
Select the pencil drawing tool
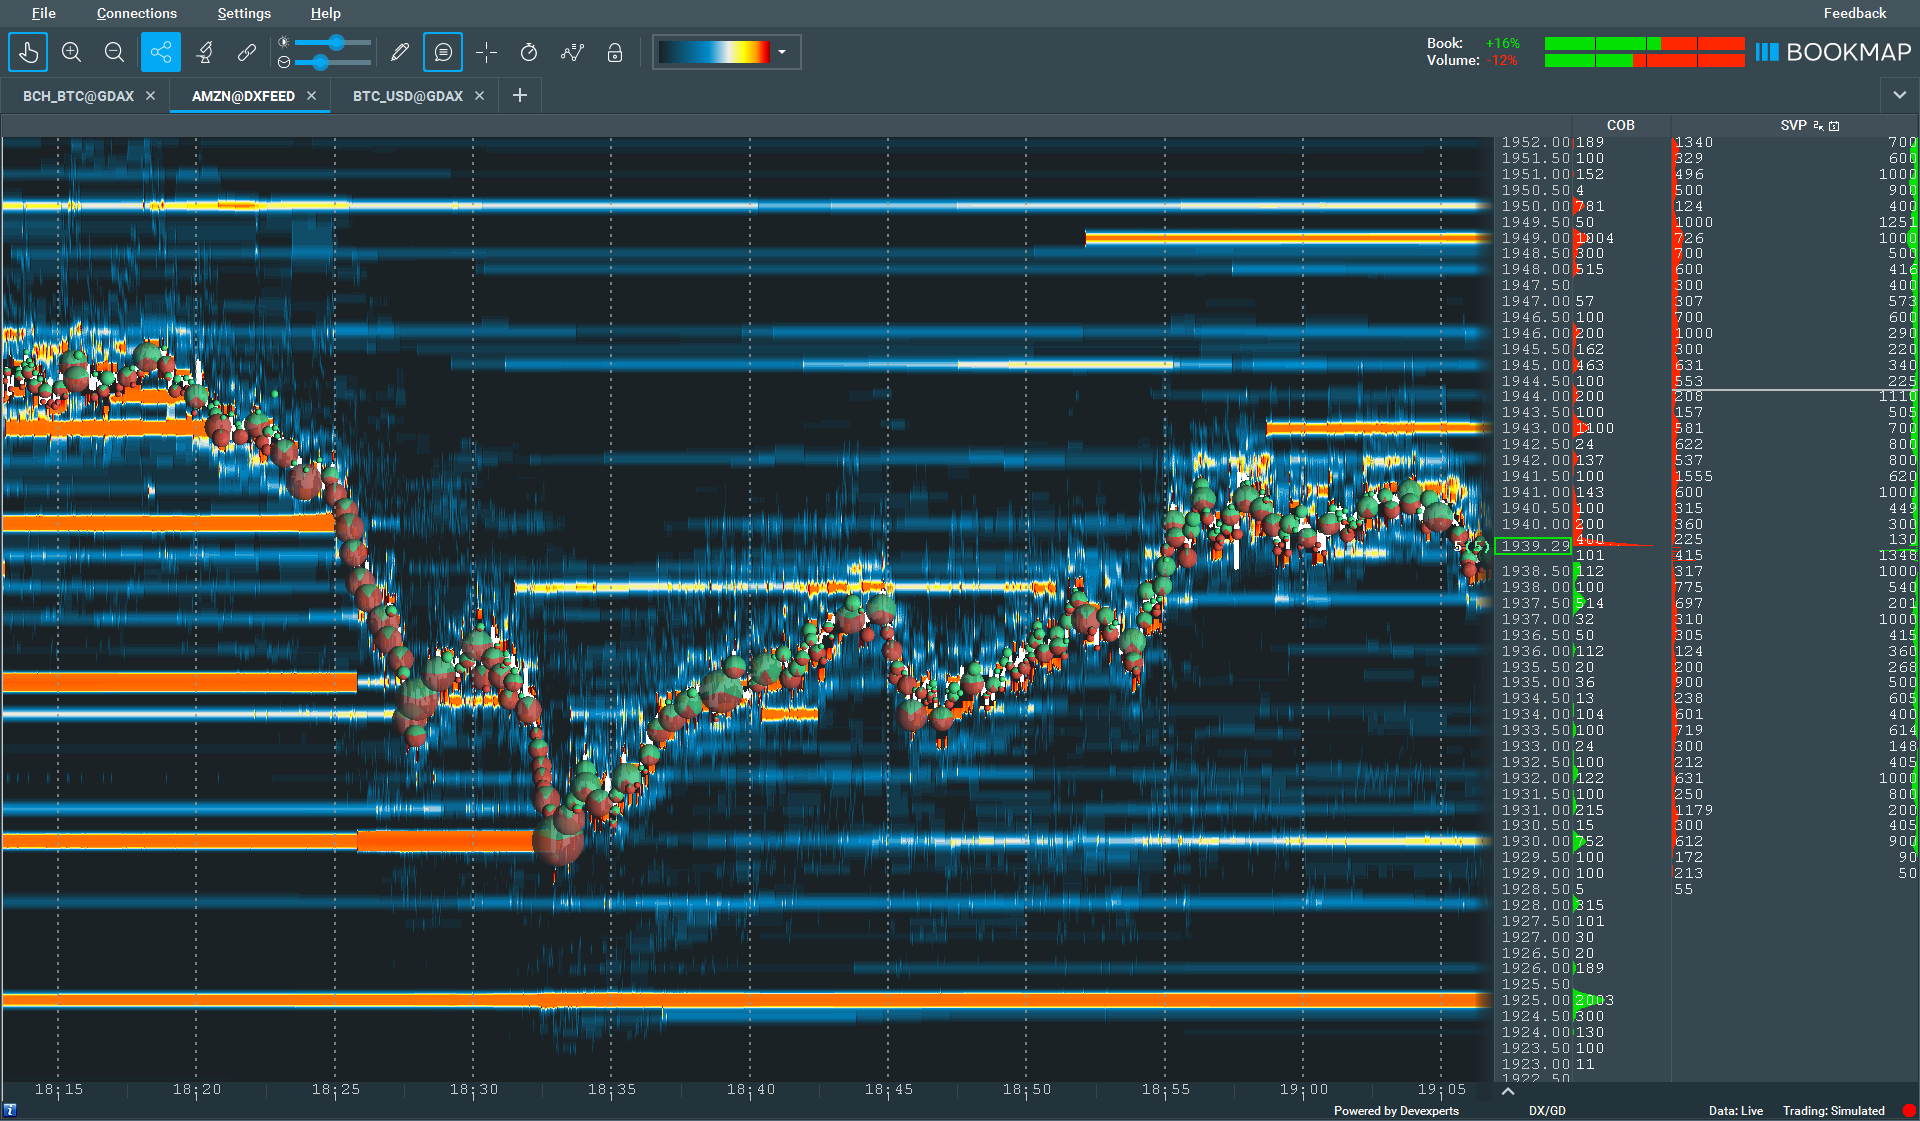point(400,52)
